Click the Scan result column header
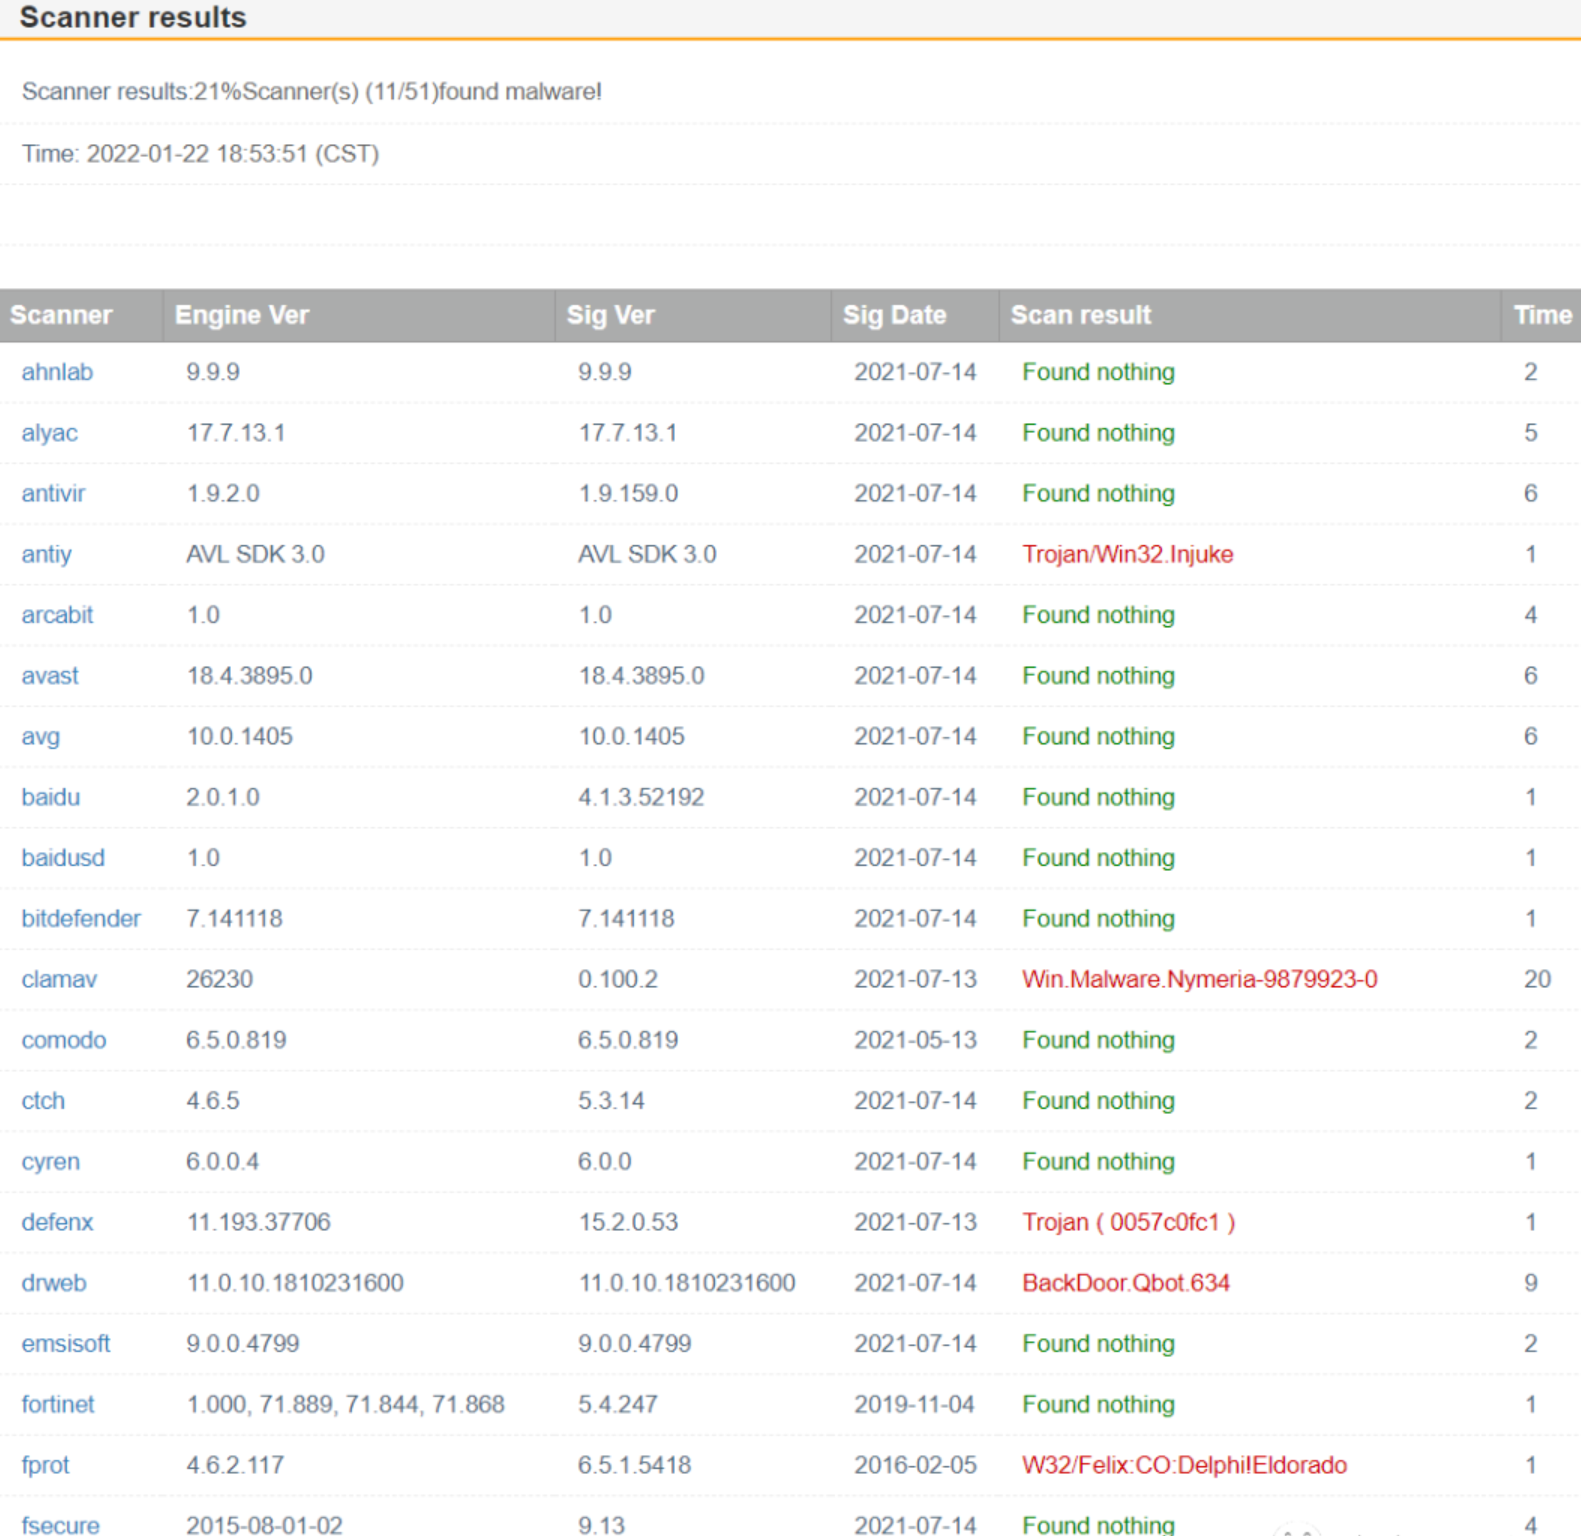Screen dimensions: 1581x1536 (x=1081, y=315)
